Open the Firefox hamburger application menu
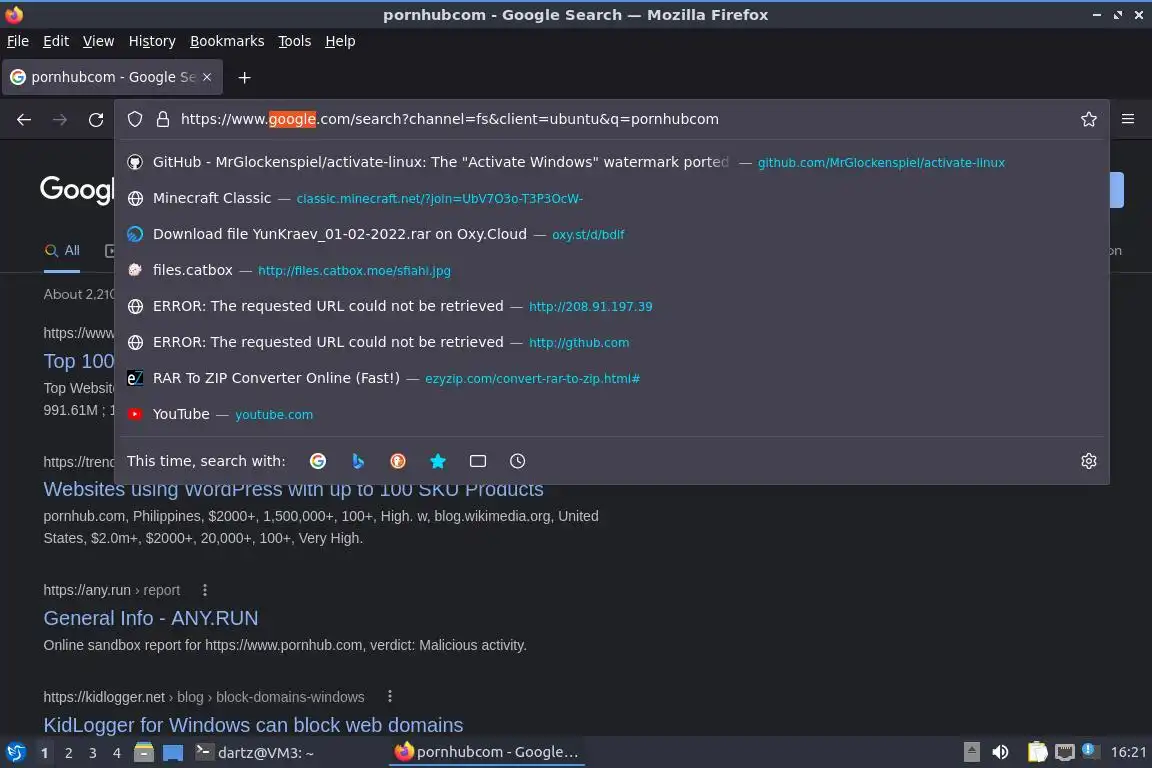This screenshot has height=768, width=1152. (1128, 119)
